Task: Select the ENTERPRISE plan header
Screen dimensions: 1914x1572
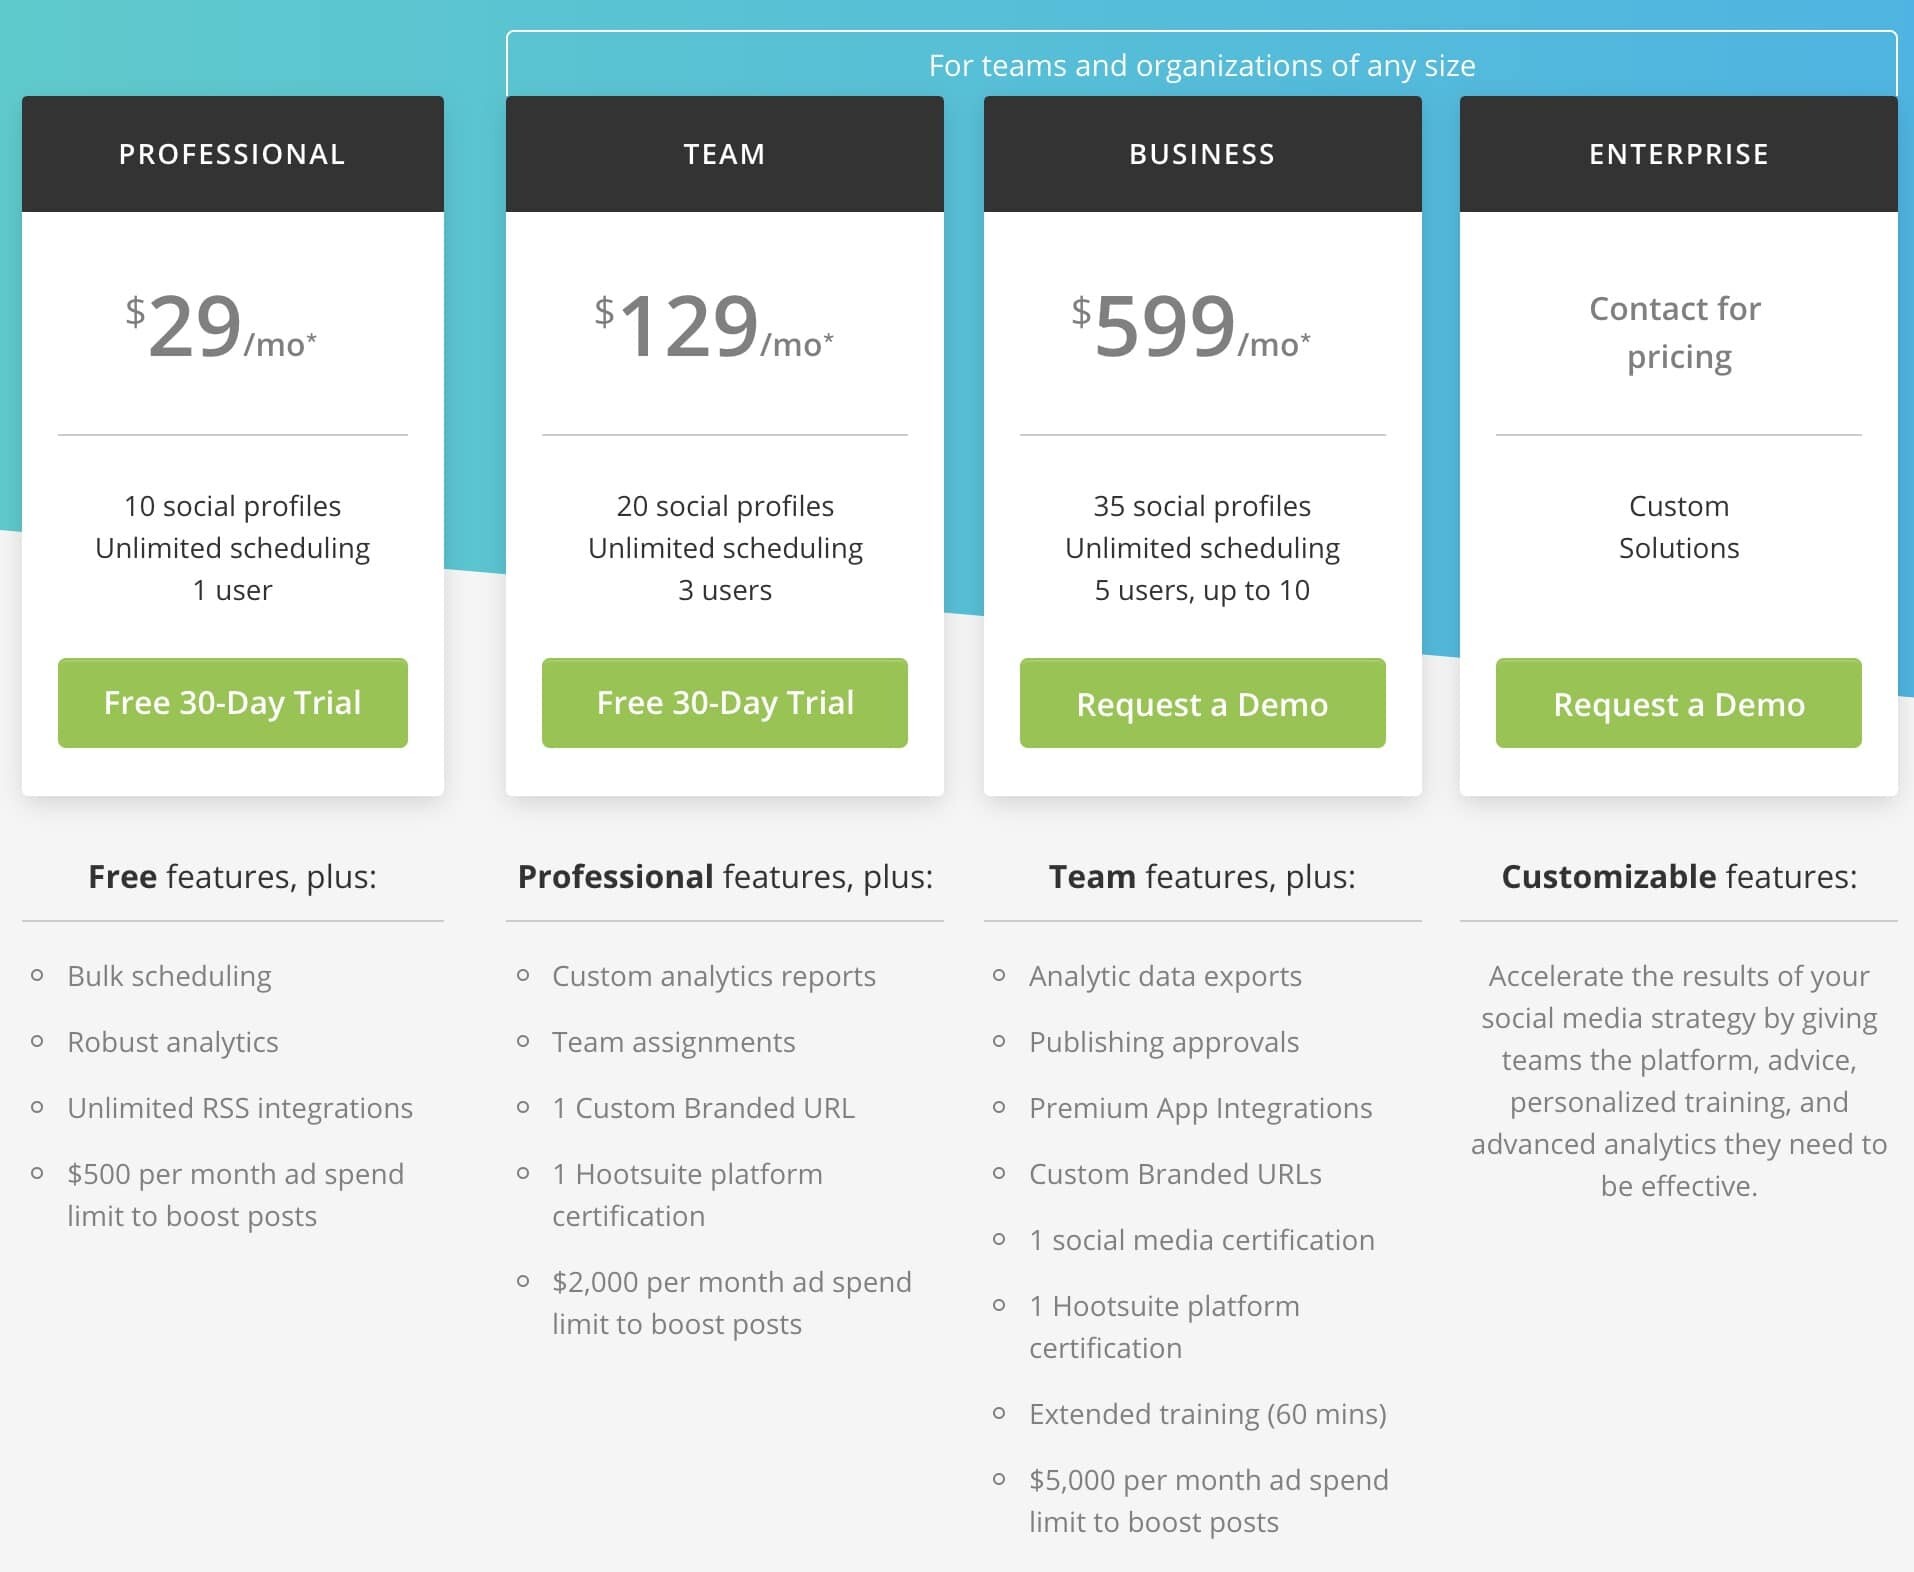Action: point(1678,154)
